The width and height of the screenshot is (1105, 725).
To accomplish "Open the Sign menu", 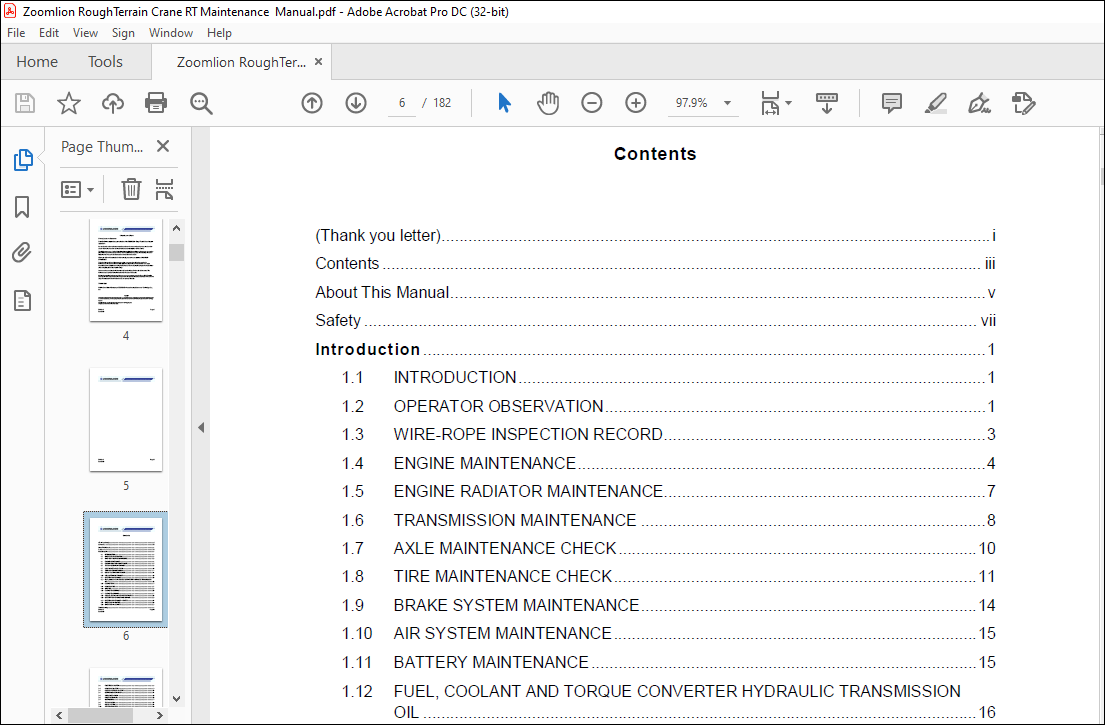I will pos(123,32).
